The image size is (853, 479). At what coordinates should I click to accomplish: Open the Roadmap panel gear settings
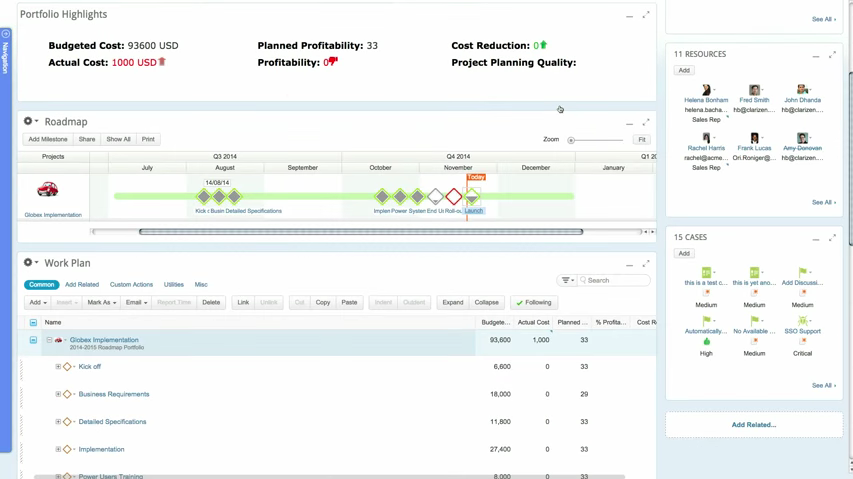pos(29,122)
